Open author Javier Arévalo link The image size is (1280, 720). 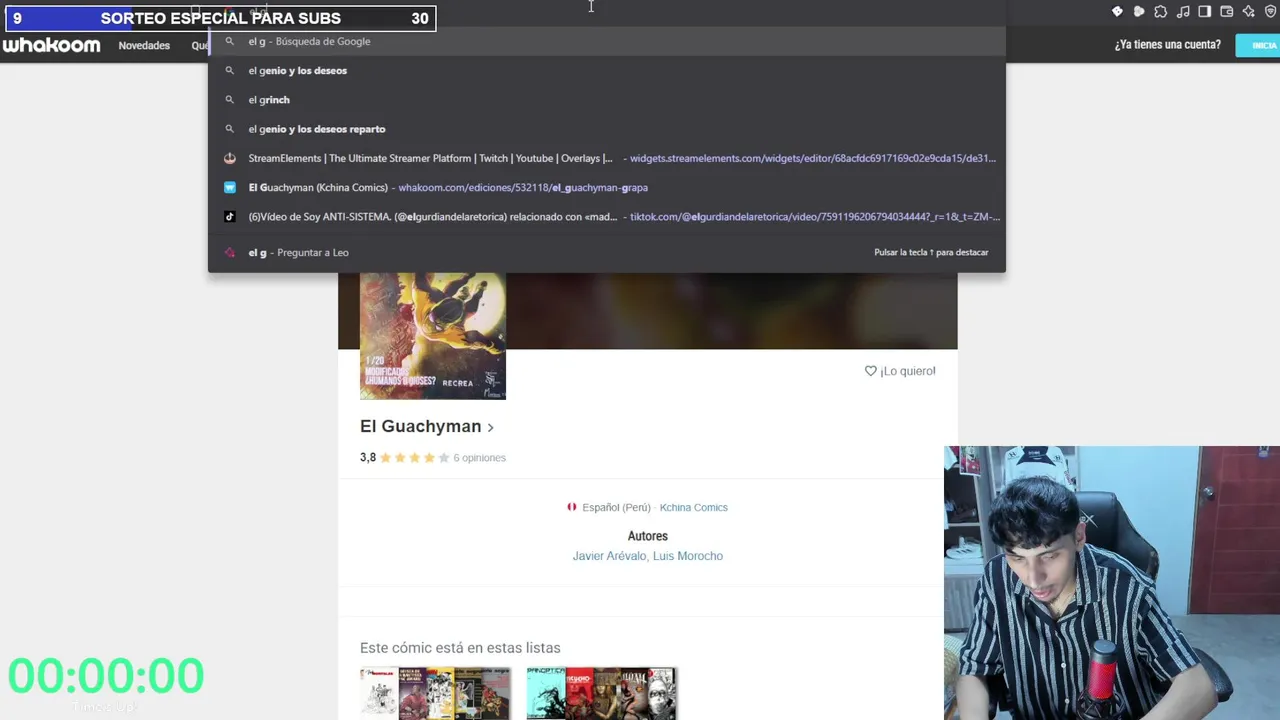point(609,556)
